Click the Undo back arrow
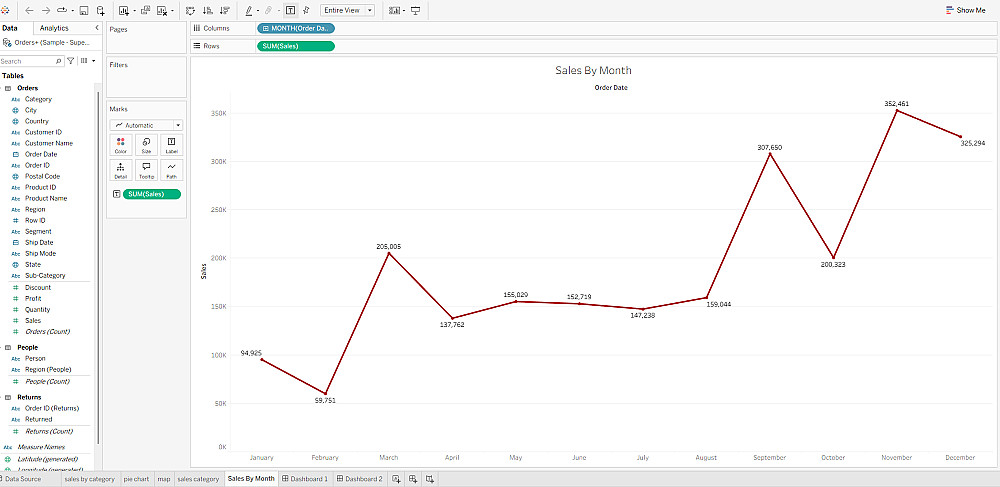The image size is (1000, 487). click(x=29, y=10)
